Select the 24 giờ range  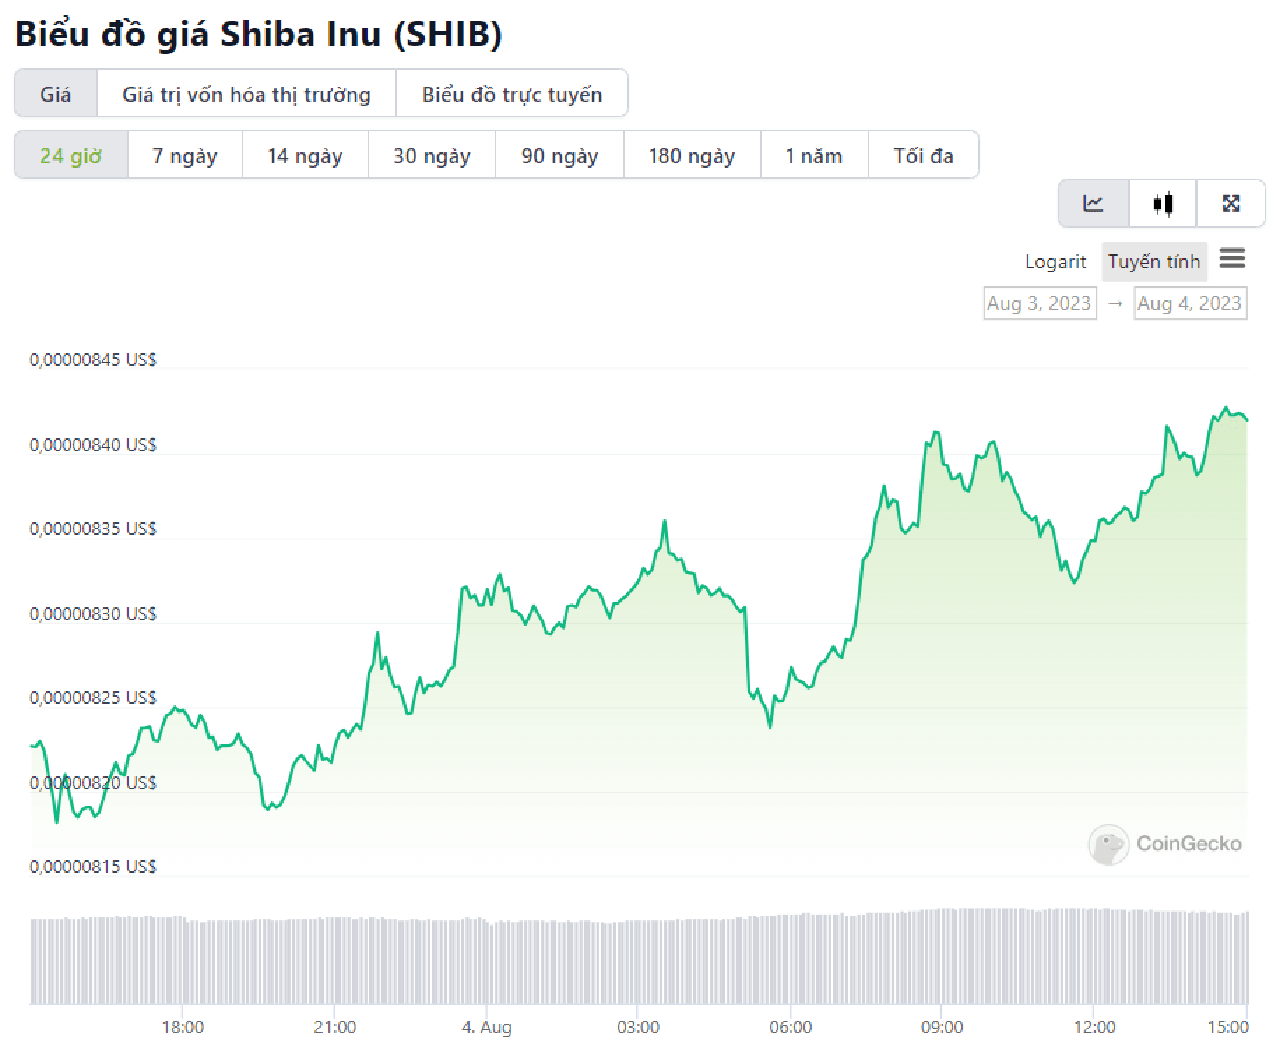click(x=71, y=155)
